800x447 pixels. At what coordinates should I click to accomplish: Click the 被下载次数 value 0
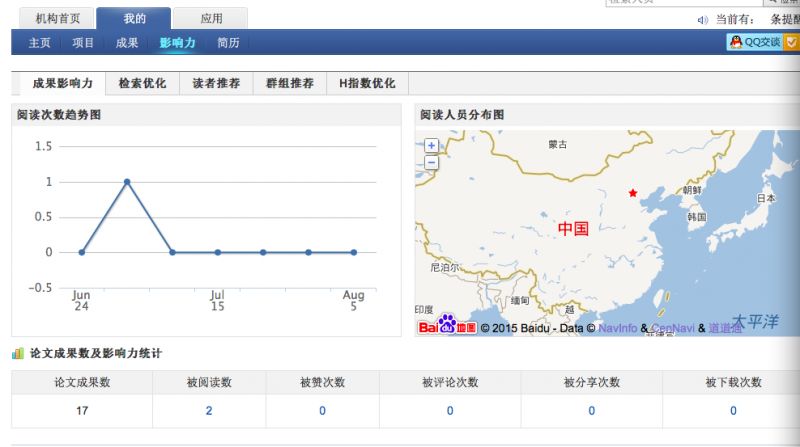(x=733, y=411)
